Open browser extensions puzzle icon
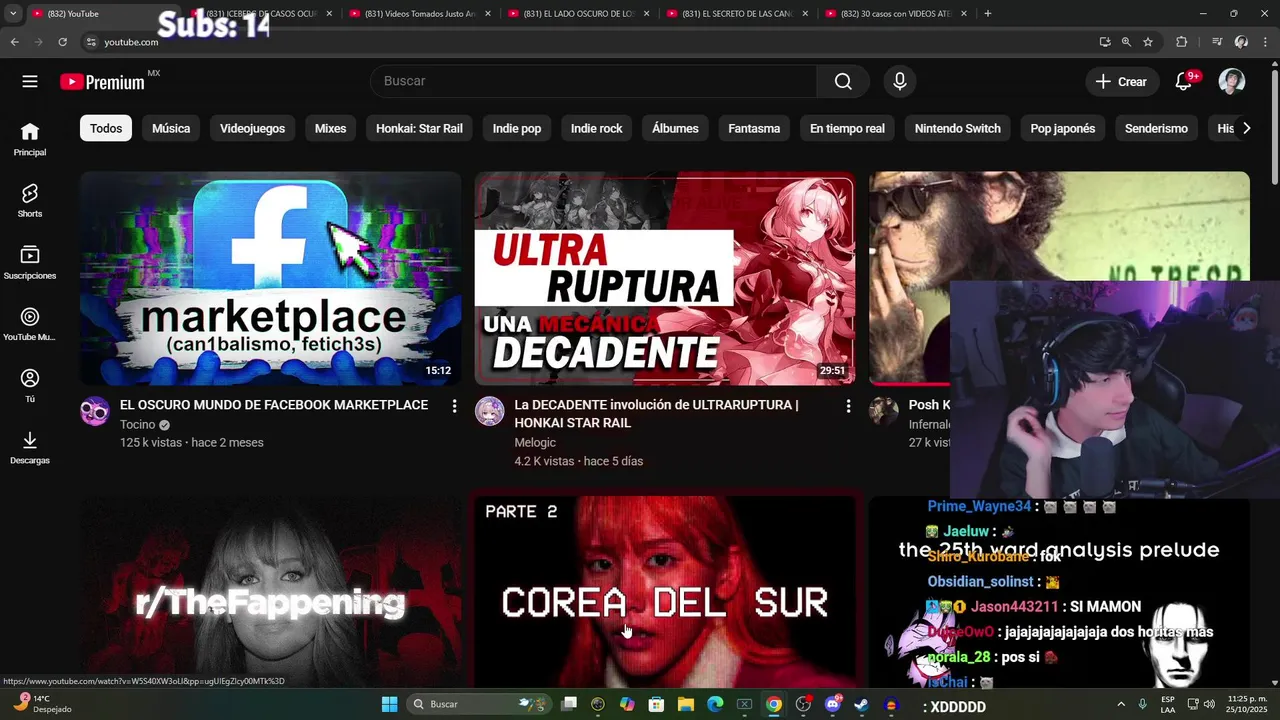This screenshot has width=1280, height=720. coord(1182,42)
